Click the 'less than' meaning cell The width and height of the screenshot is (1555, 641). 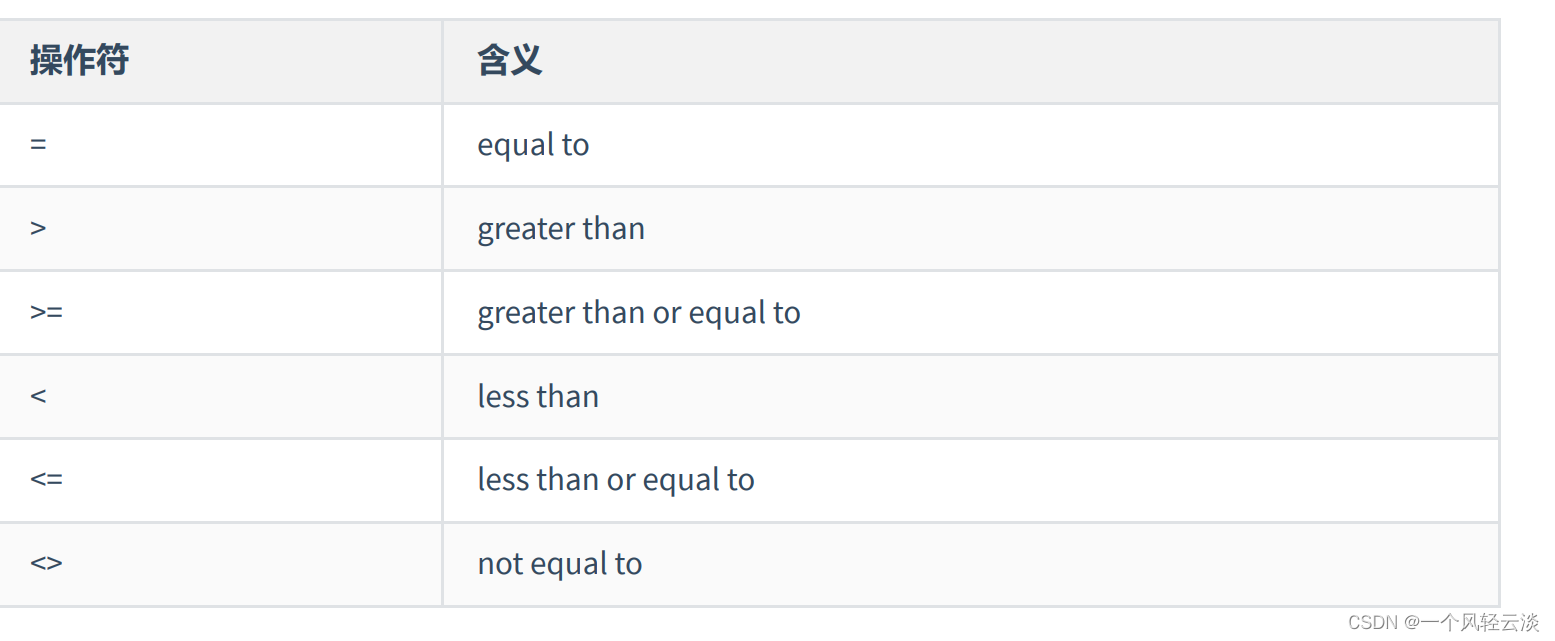coord(970,396)
